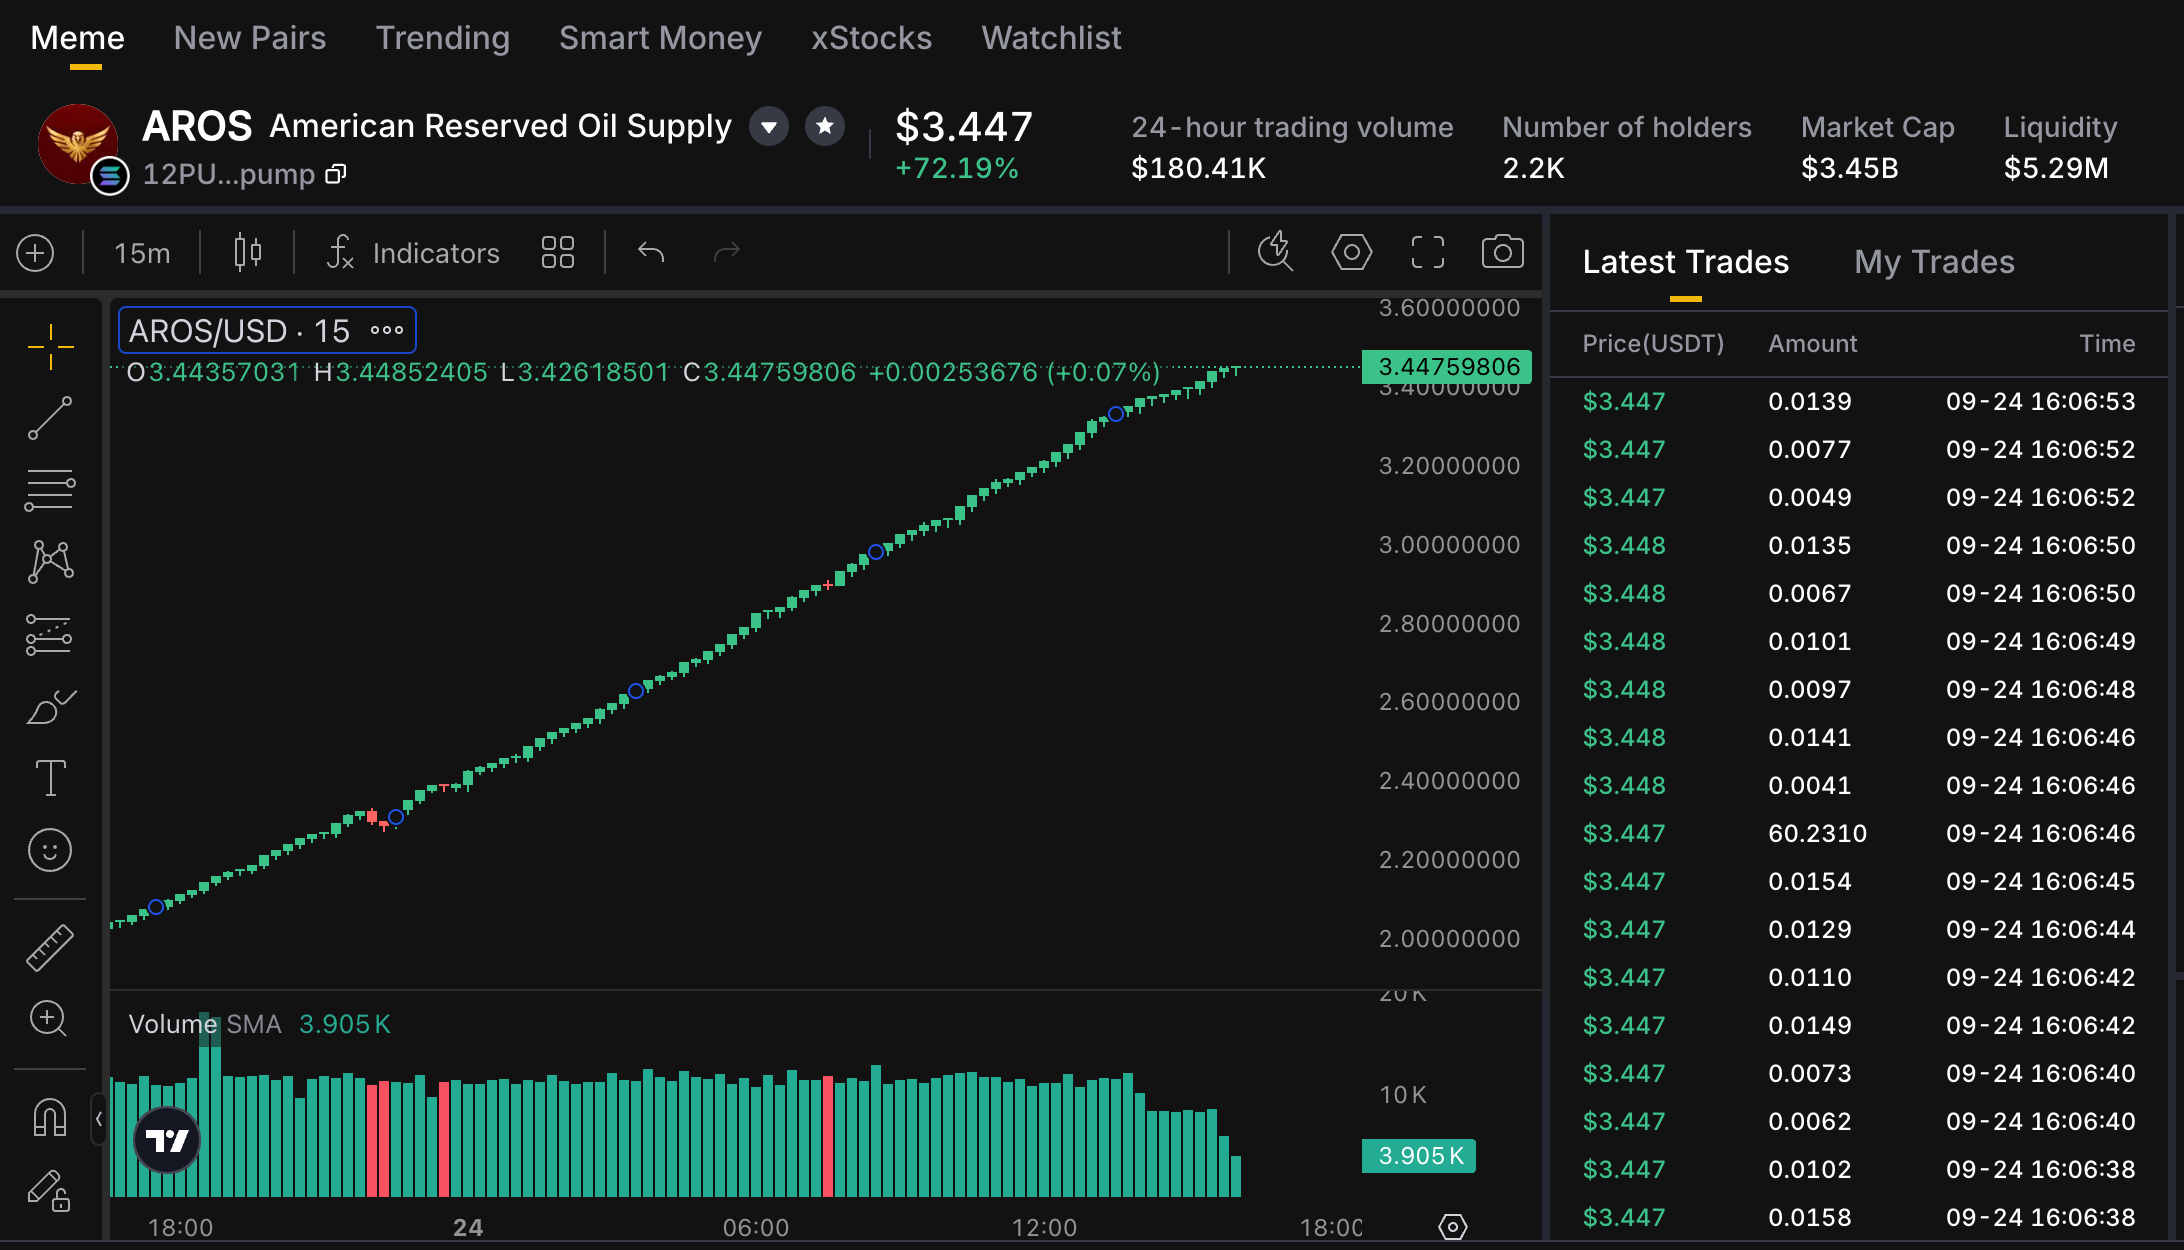The height and width of the screenshot is (1250, 2184).
Task: Copy the 12PU...pump contract address
Action: coord(337,174)
